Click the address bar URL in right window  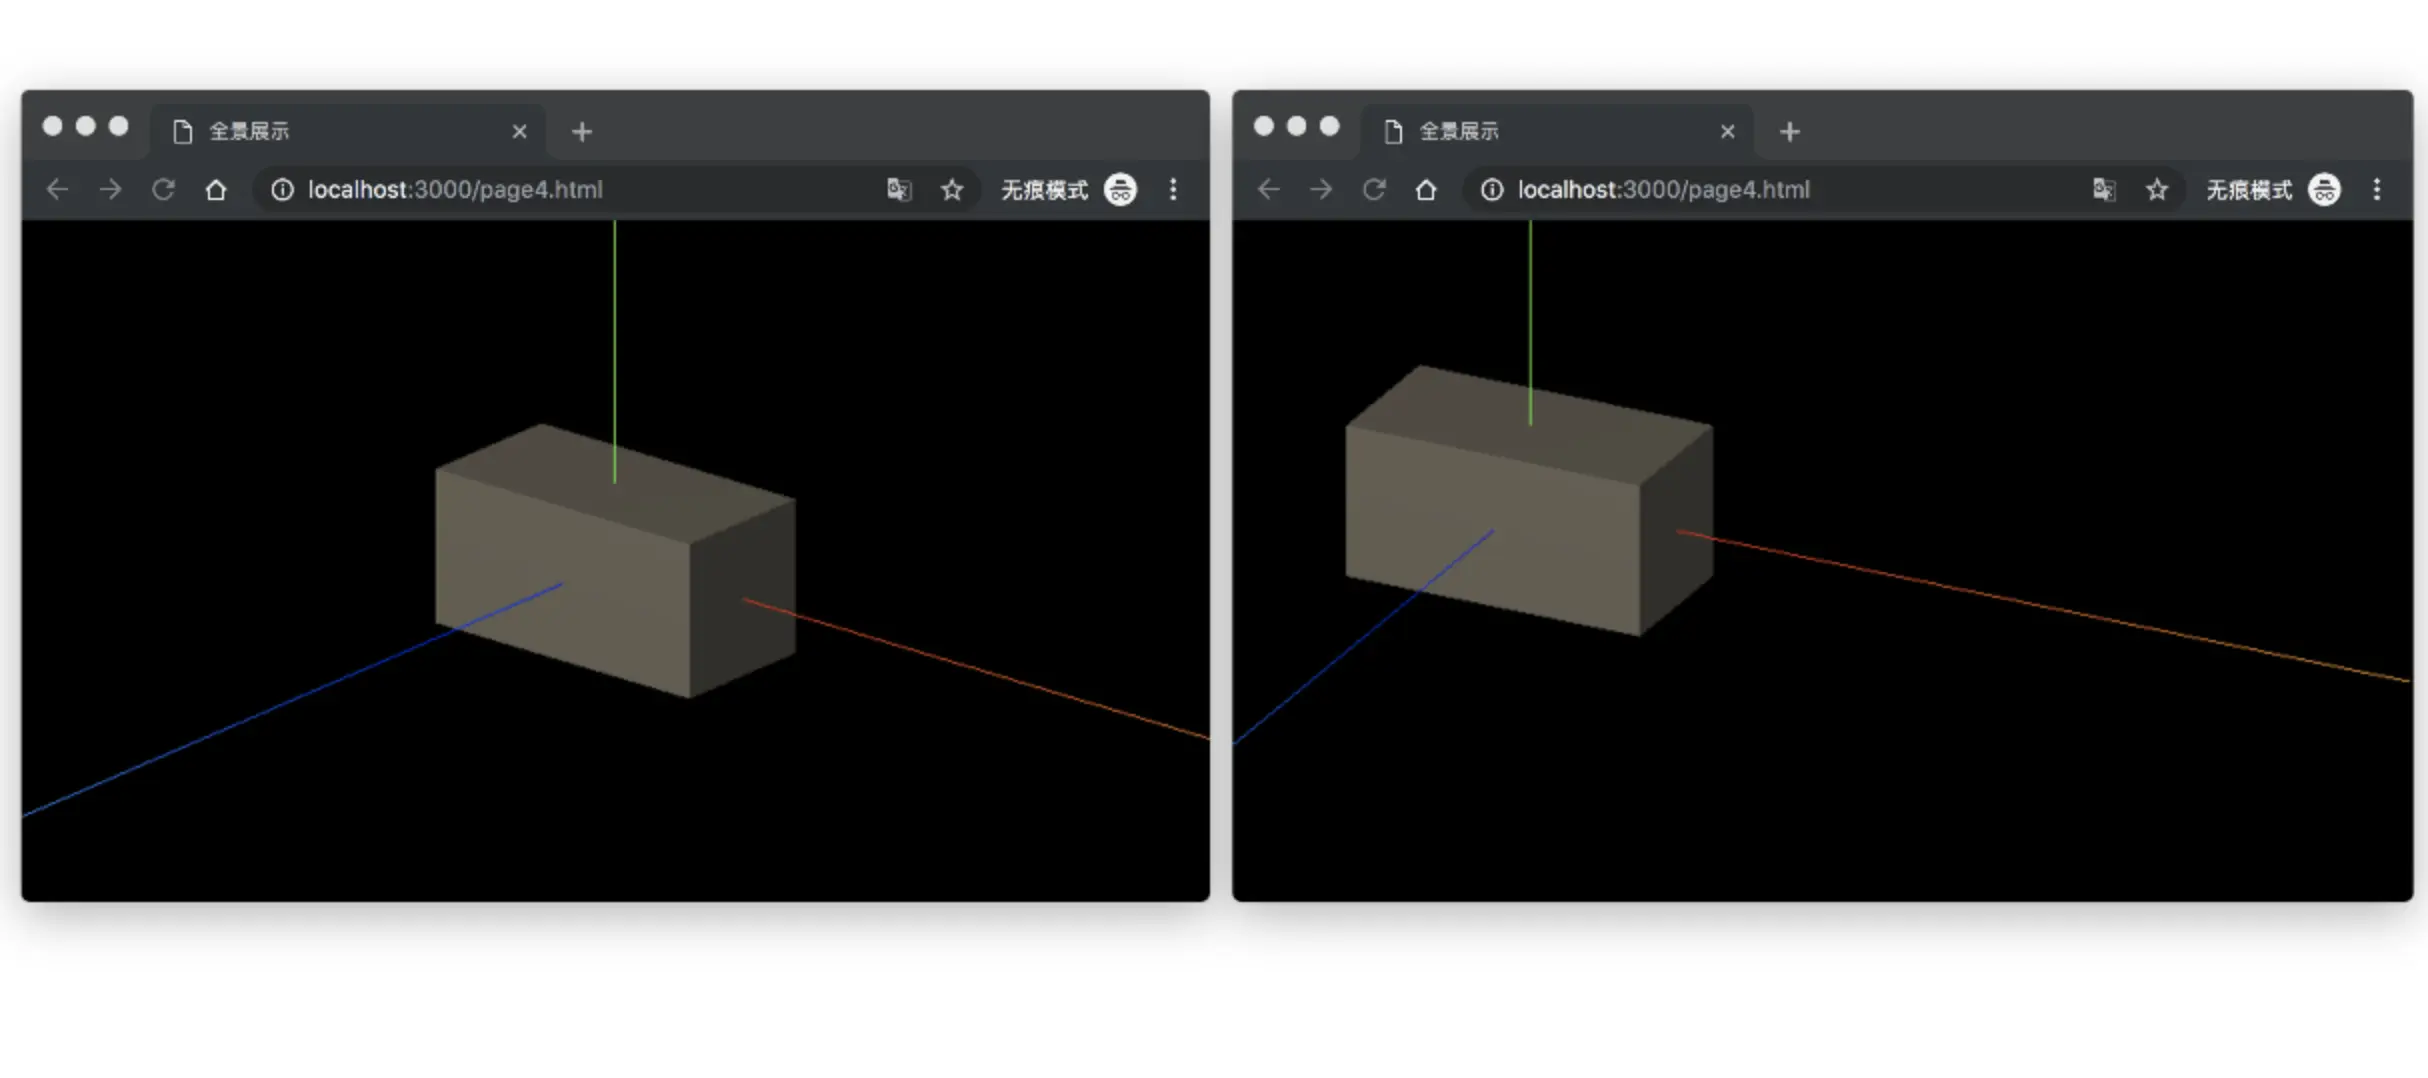(1664, 189)
